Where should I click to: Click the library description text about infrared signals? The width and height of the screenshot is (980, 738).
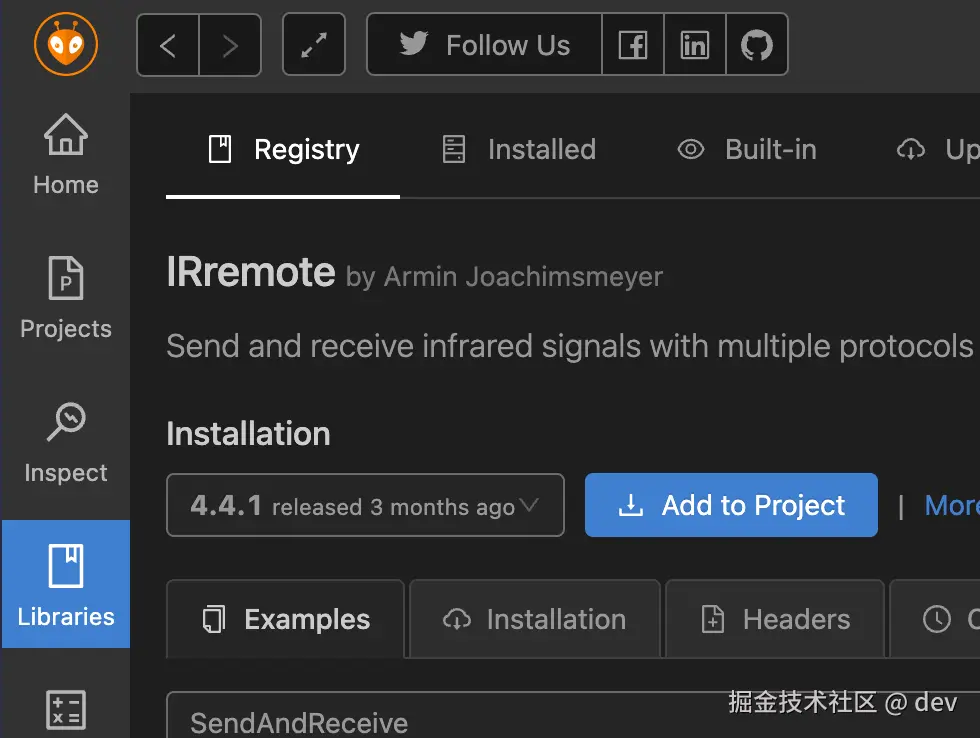tap(570, 346)
